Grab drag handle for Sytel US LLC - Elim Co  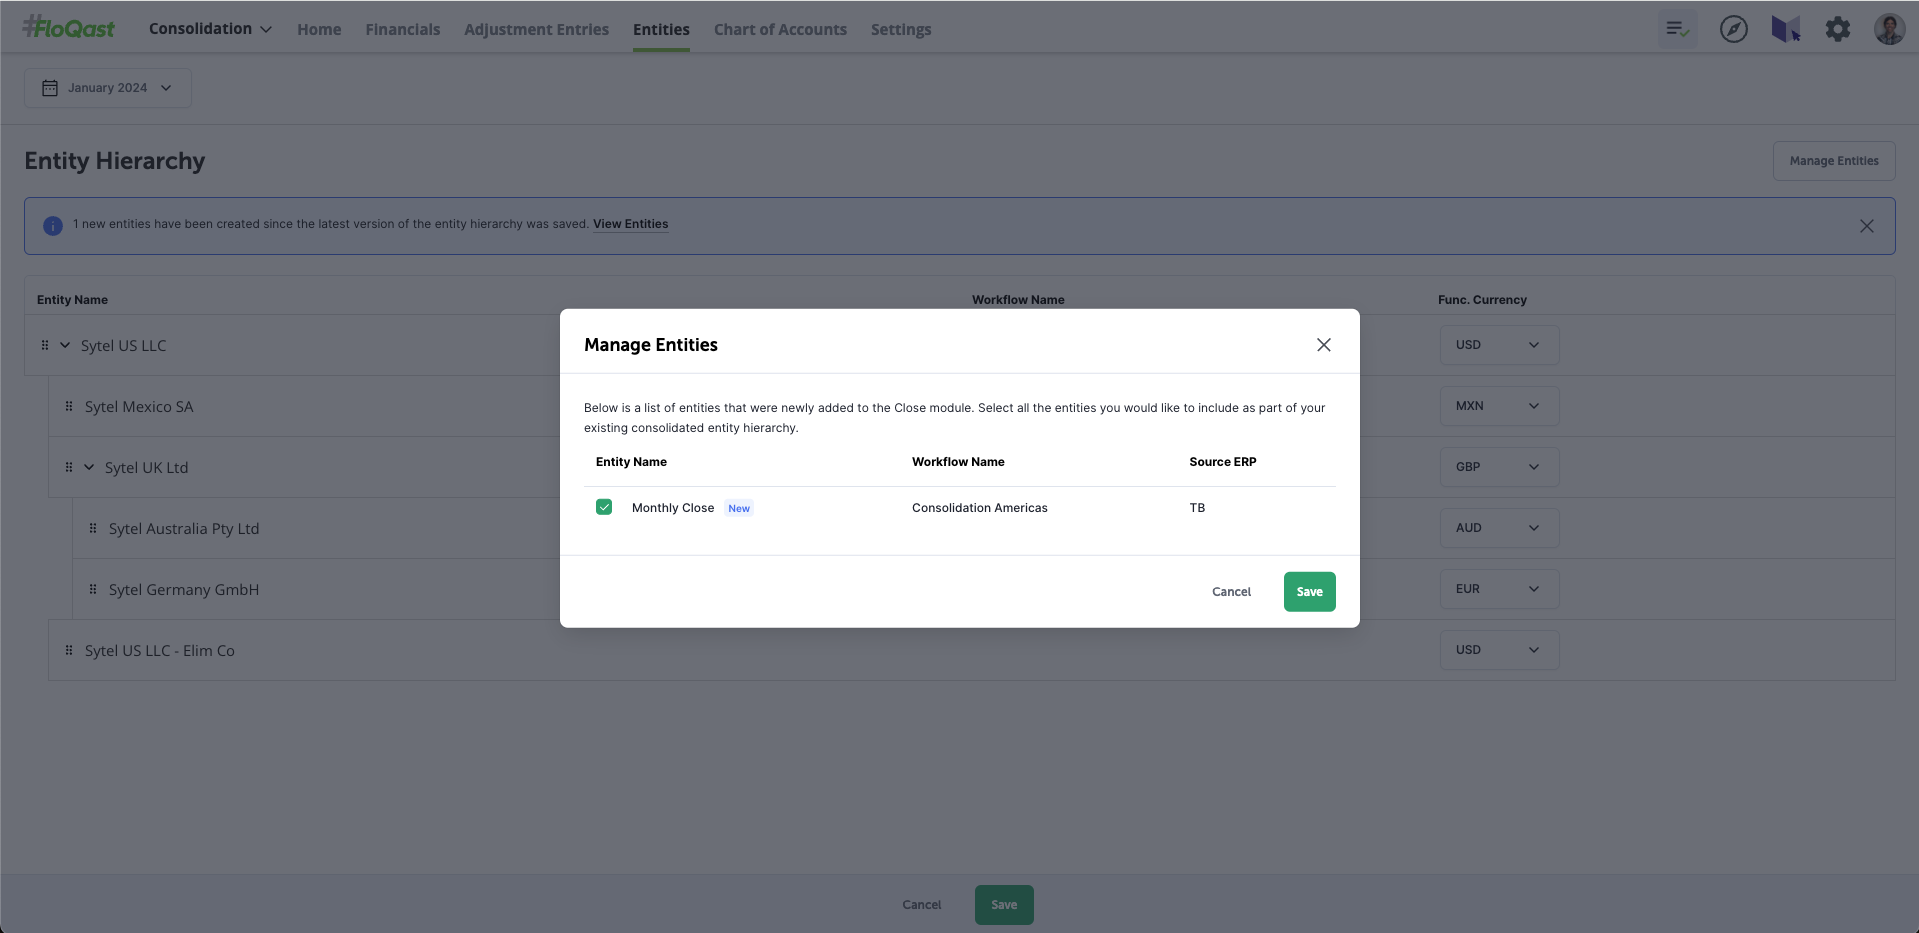click(69, 650)
